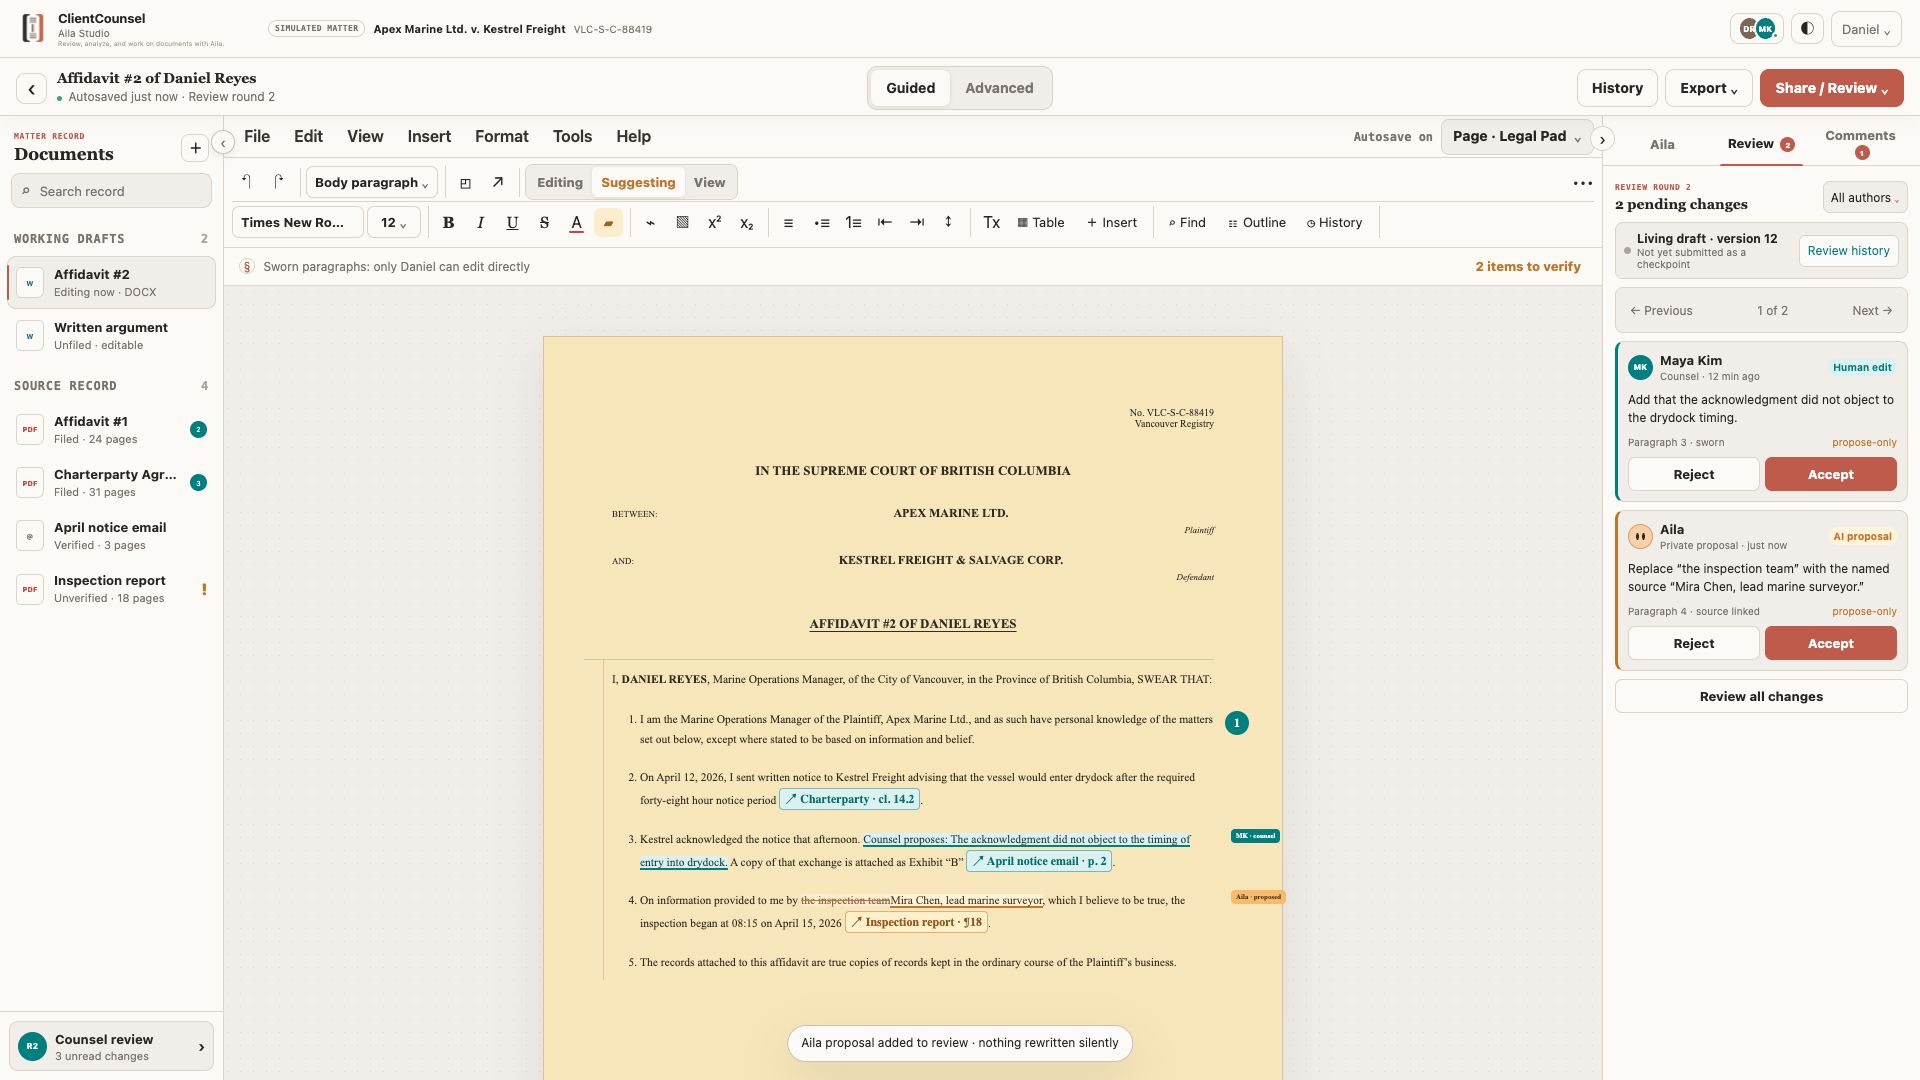The width and height of the screenshot is (1920, 1080).
Task: Open the Format menu
Action: (502, 137)
